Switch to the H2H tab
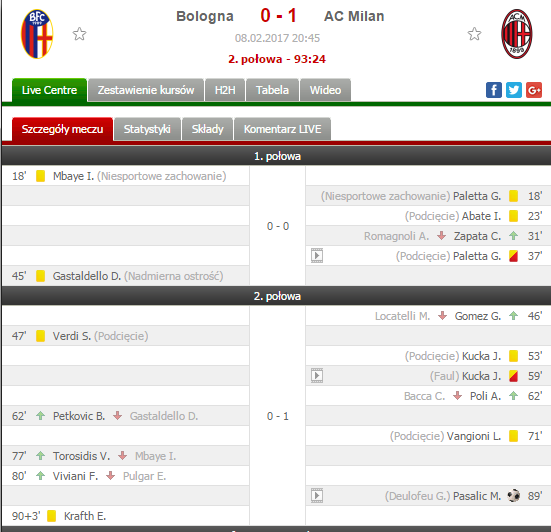The height and width of the screenshot is (532, 551). coord(225,90)
